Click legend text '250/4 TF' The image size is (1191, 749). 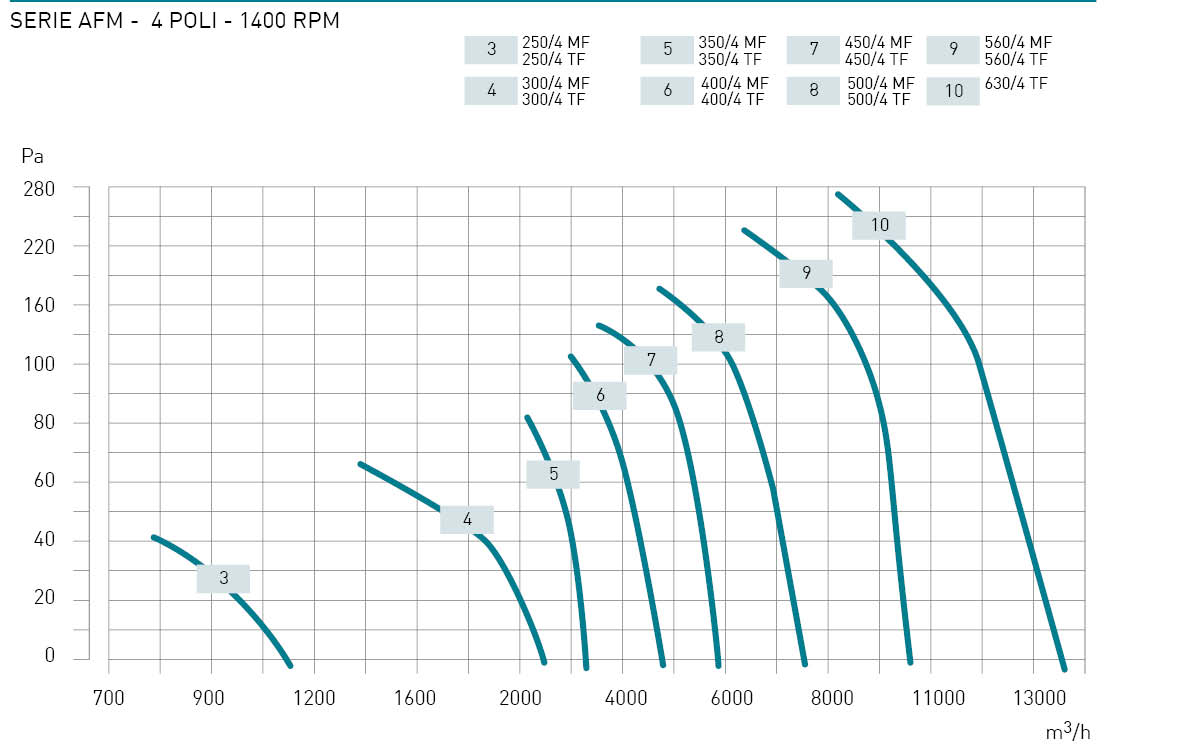click(554, 59)
